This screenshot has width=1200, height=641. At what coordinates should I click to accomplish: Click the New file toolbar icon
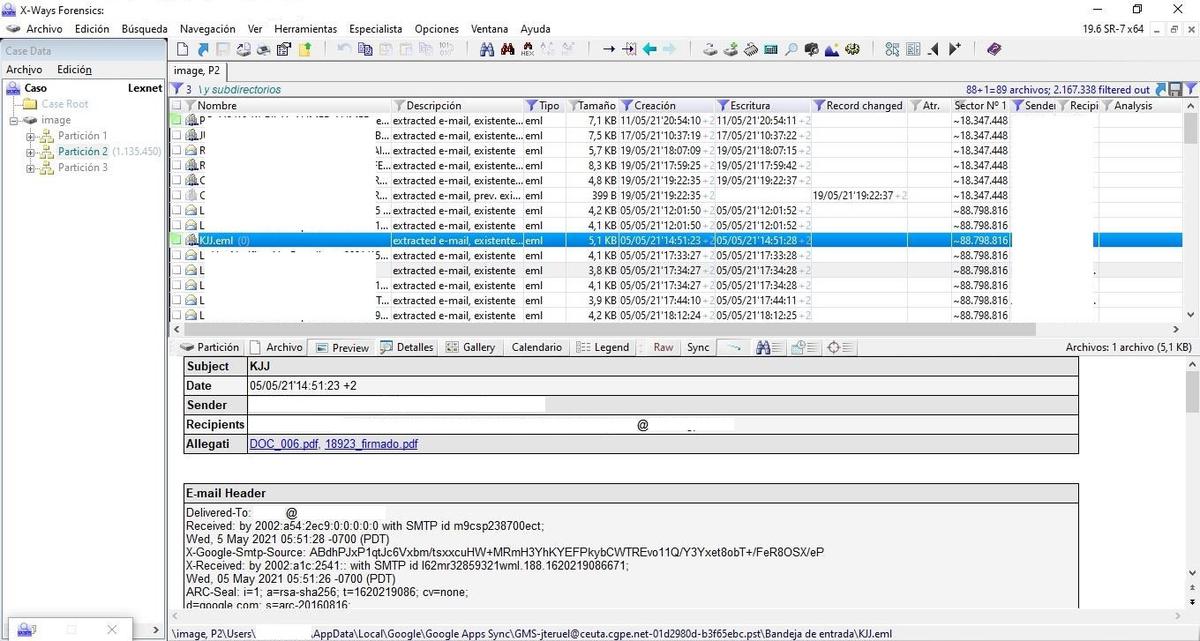coord(182,49)
